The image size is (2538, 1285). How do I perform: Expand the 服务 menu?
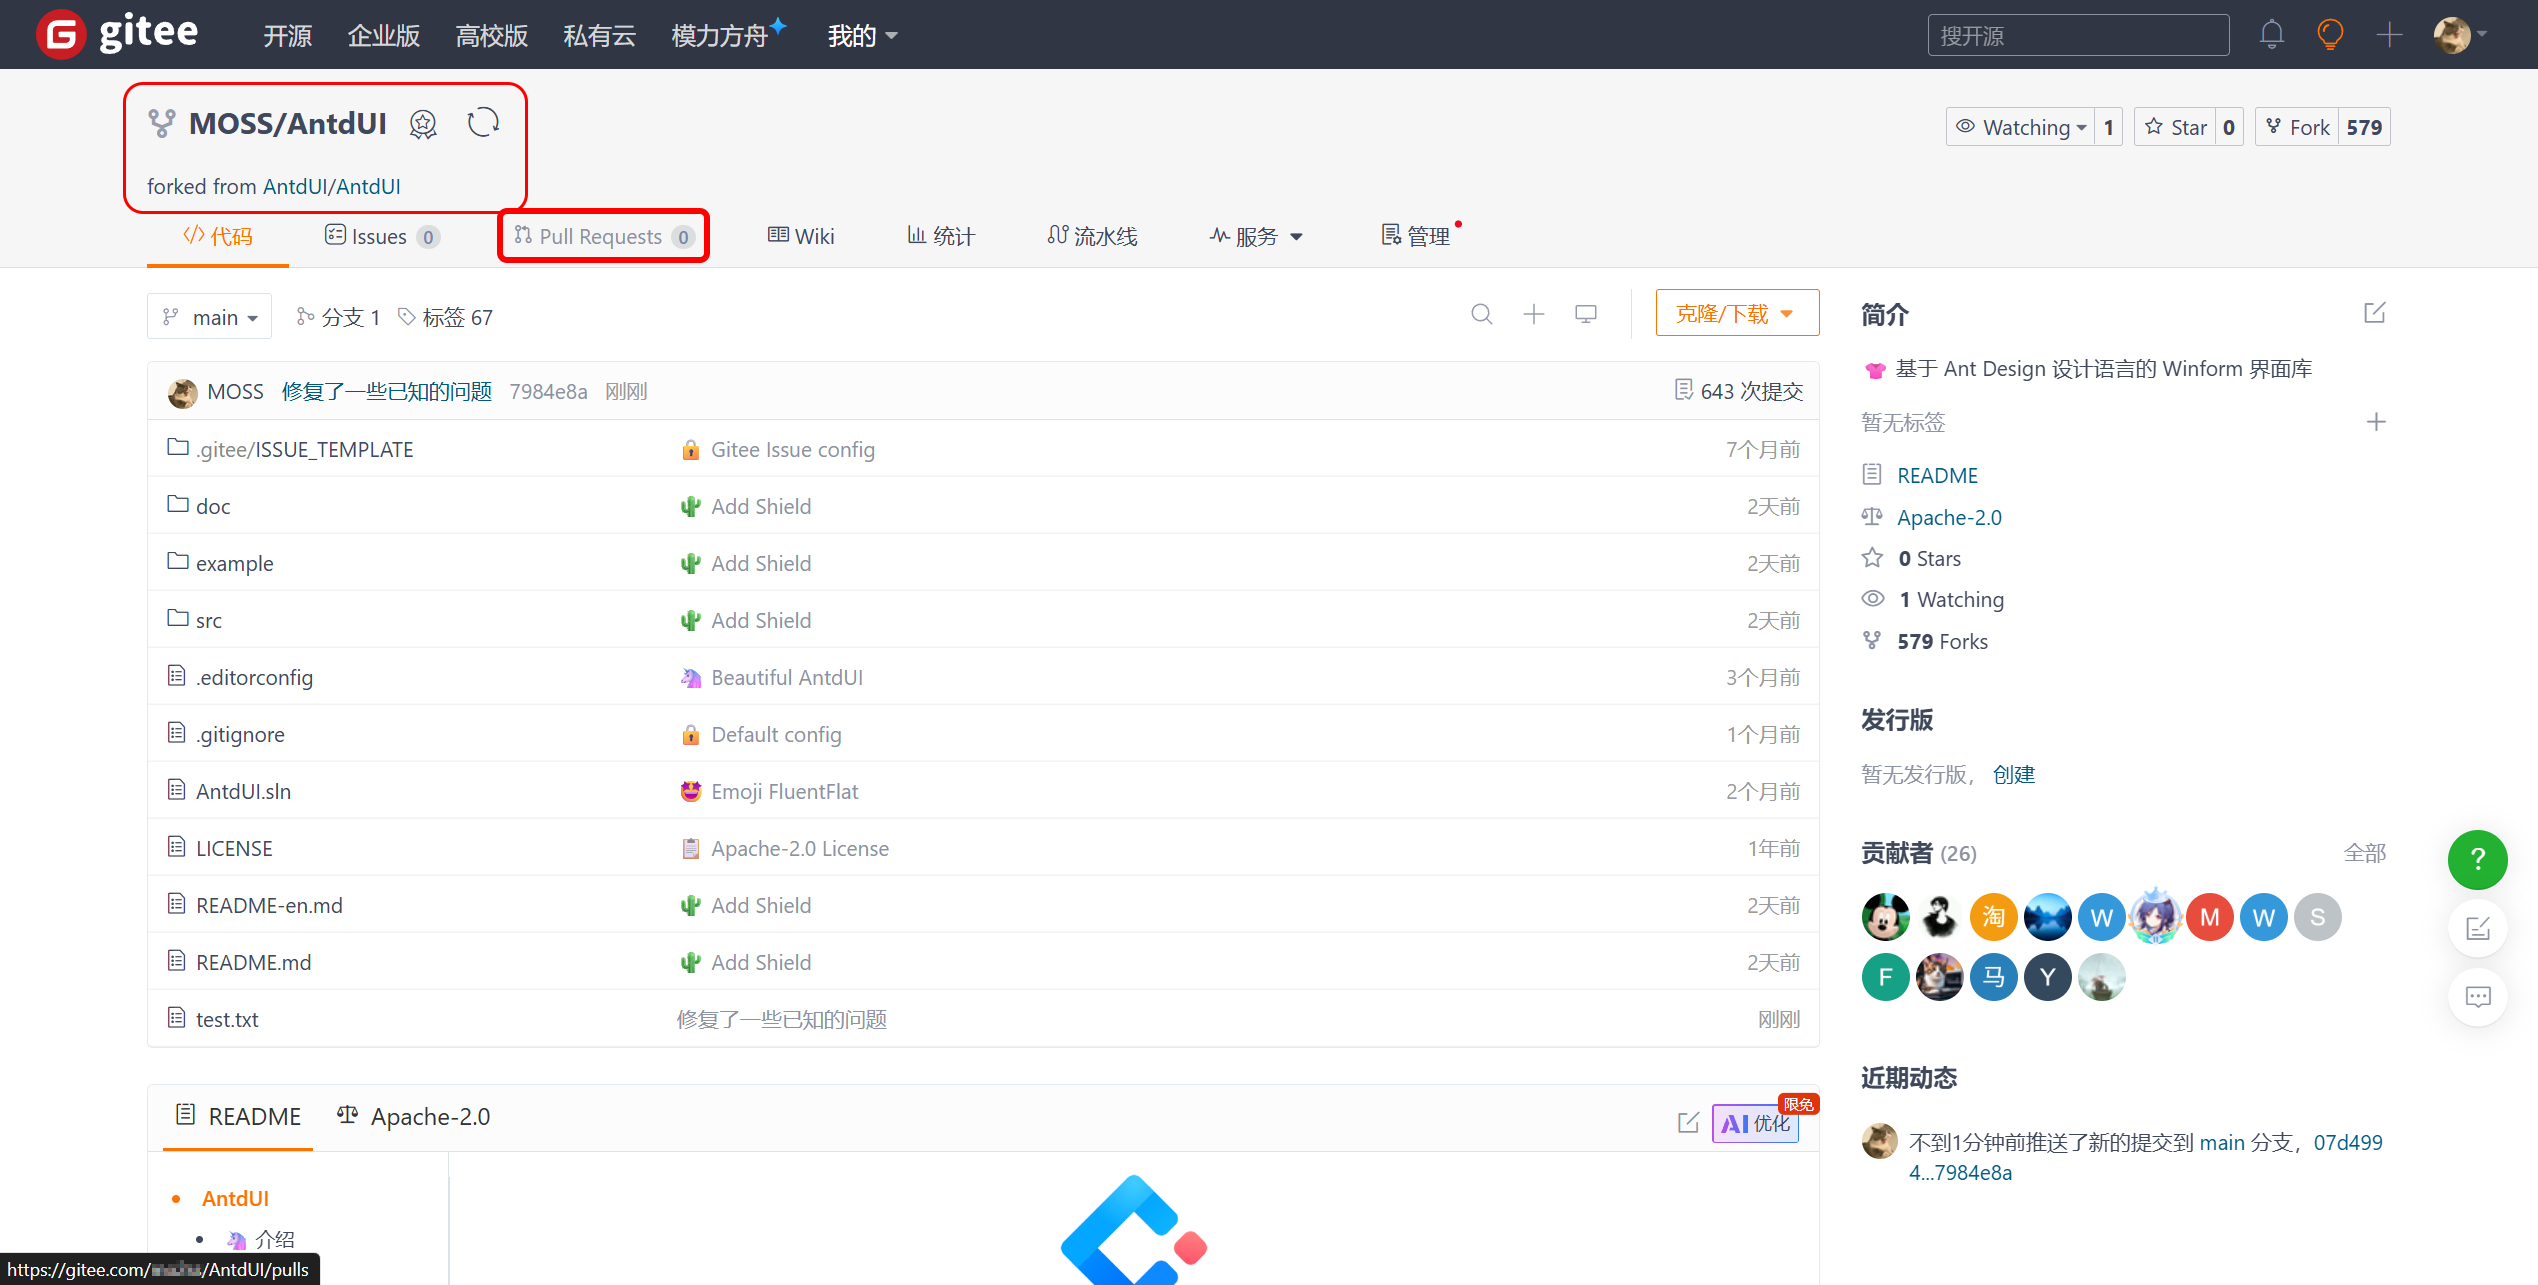coord(1257,237)
